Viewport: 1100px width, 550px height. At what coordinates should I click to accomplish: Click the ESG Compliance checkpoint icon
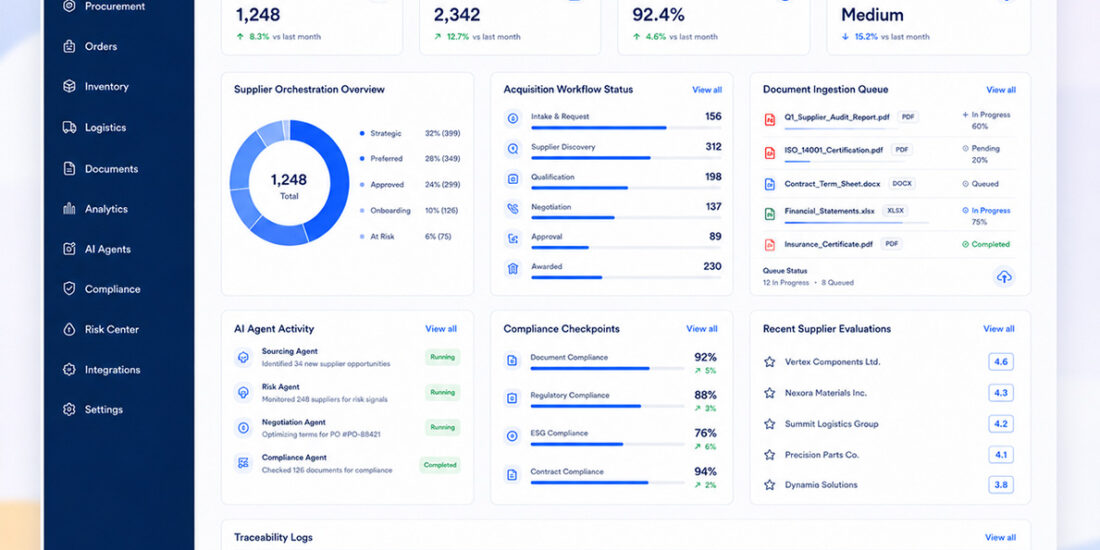pyautogui.click(x=512, y=436)
